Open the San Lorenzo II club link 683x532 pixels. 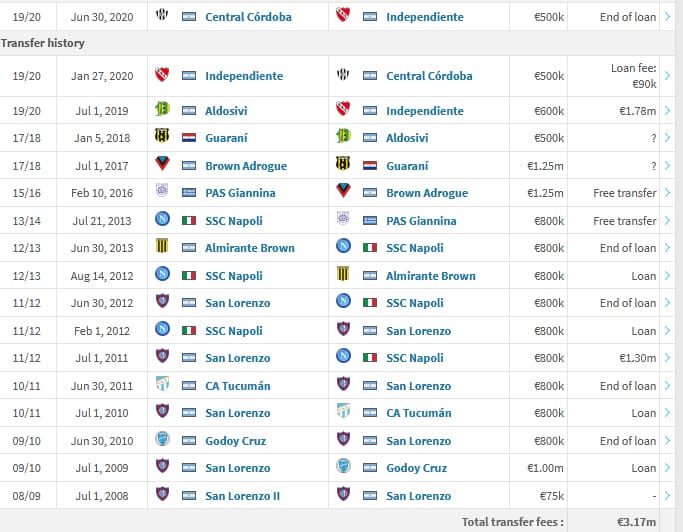(243, 495)
